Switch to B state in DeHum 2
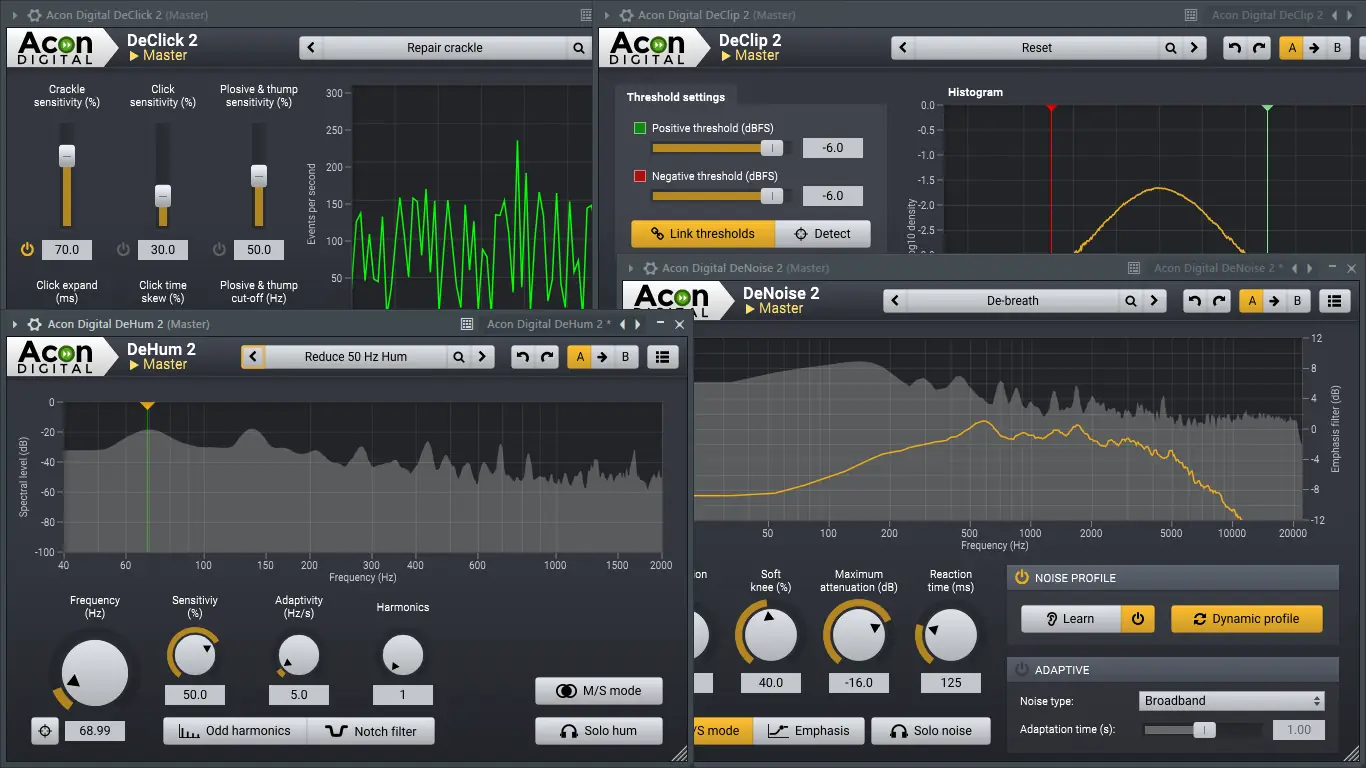The height and width of the screenshot is (768, 1366). [x=627, y=357]
